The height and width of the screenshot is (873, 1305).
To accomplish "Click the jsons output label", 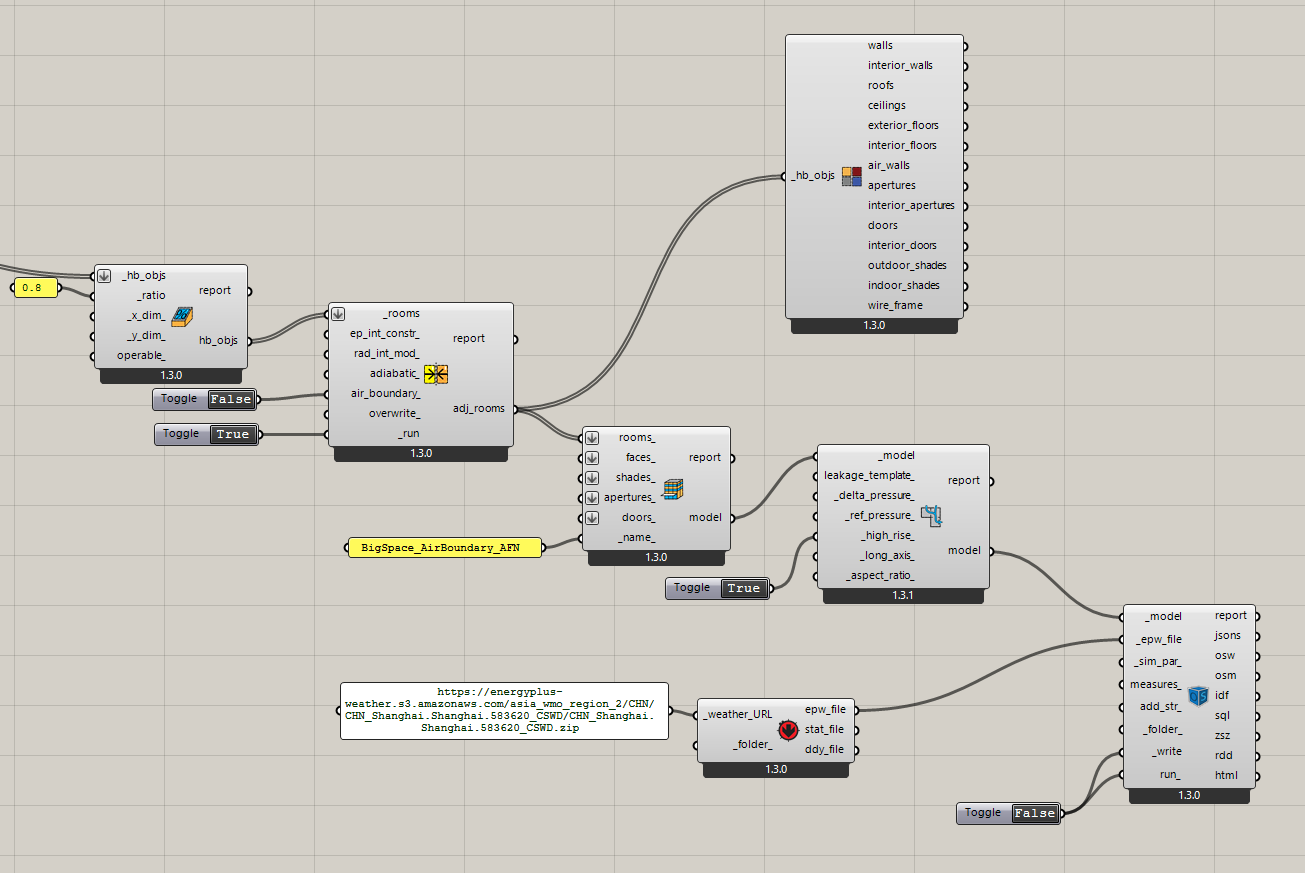I will tap(1228, 635).
